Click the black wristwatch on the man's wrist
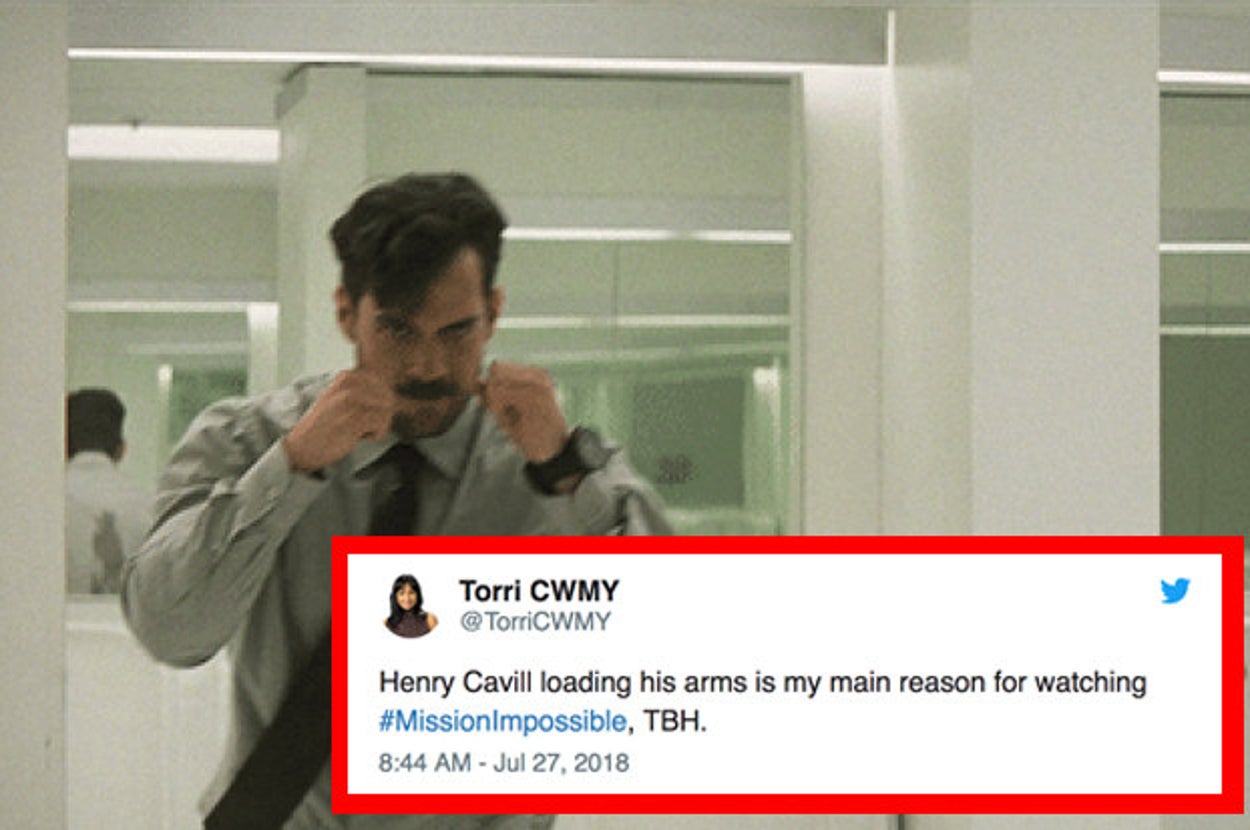Image resolution: width=1250 pixels, height=830 pixels. [570, 459]
